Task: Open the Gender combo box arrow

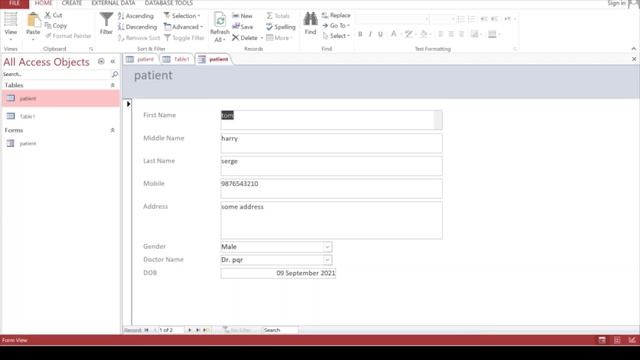Action: click(327, 247)
